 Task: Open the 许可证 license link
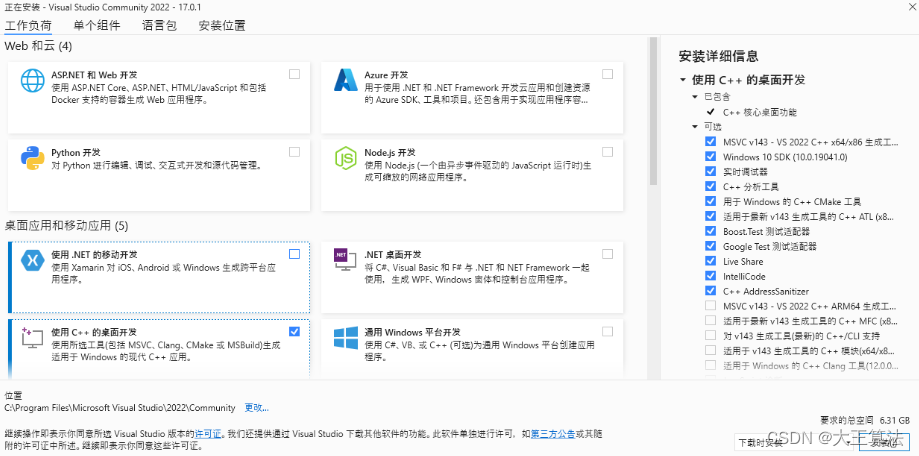coord(208,434)
